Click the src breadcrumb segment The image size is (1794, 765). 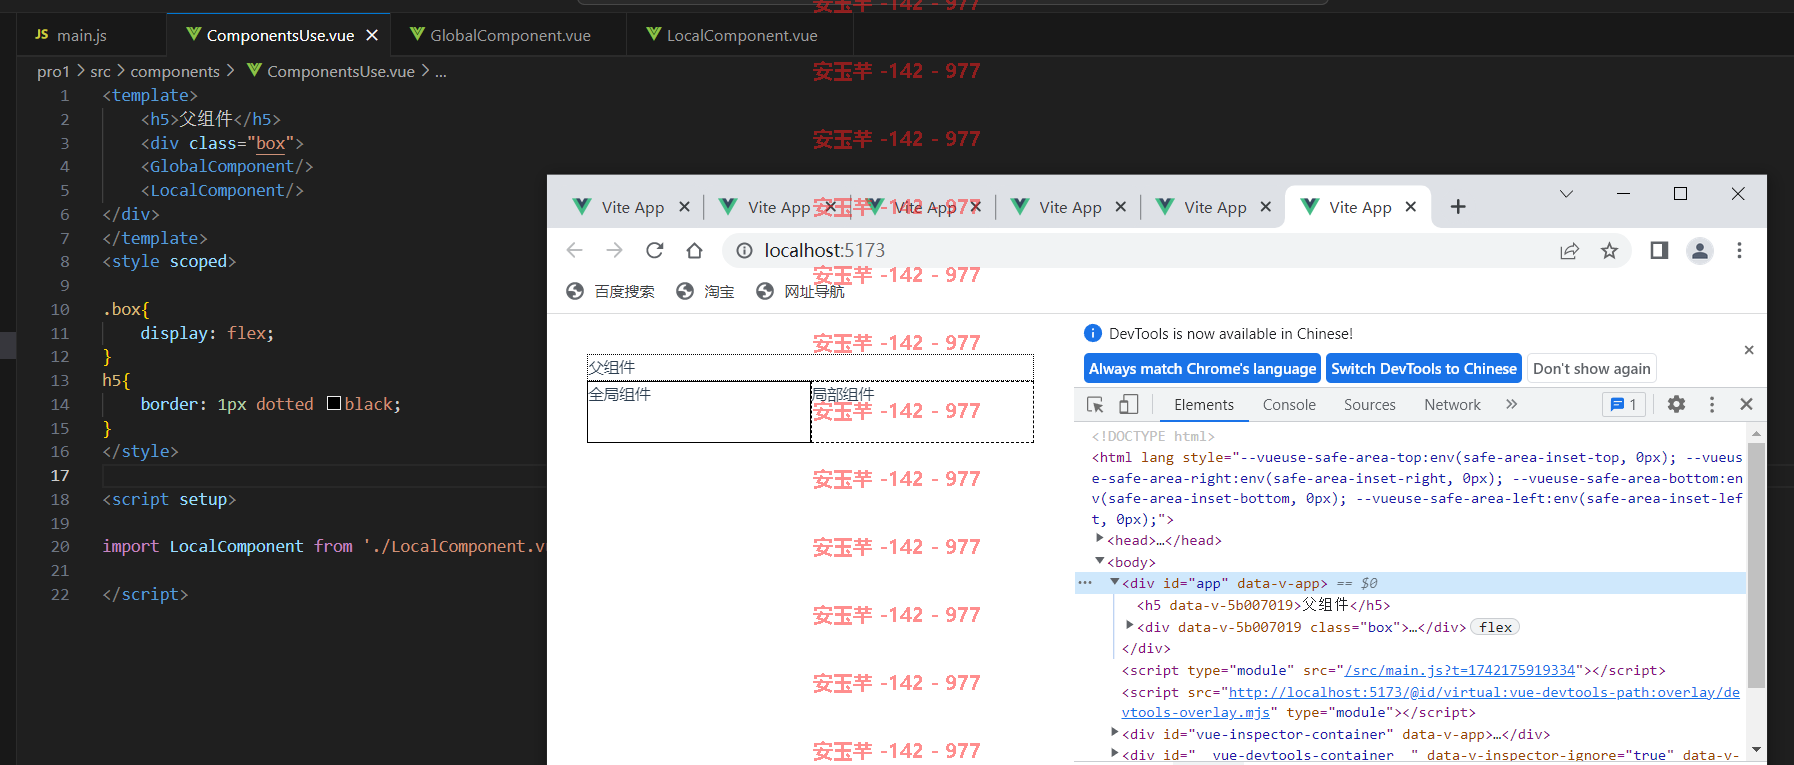click(x=100, y=71)
